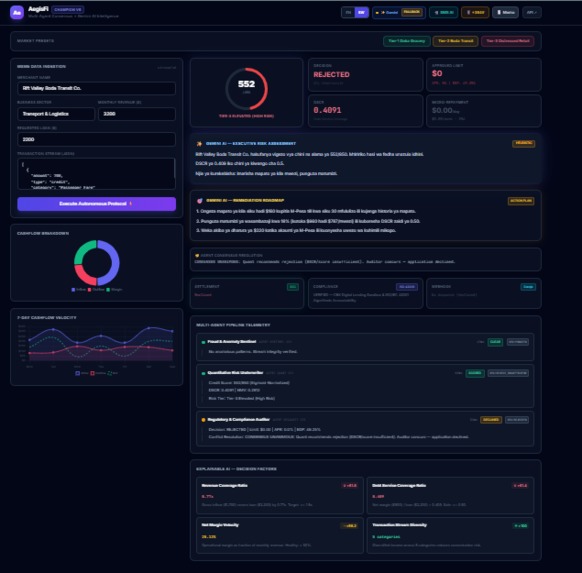
Task: Click the Quantitative Risk Underwriter status dot
Action: (203, 373)
